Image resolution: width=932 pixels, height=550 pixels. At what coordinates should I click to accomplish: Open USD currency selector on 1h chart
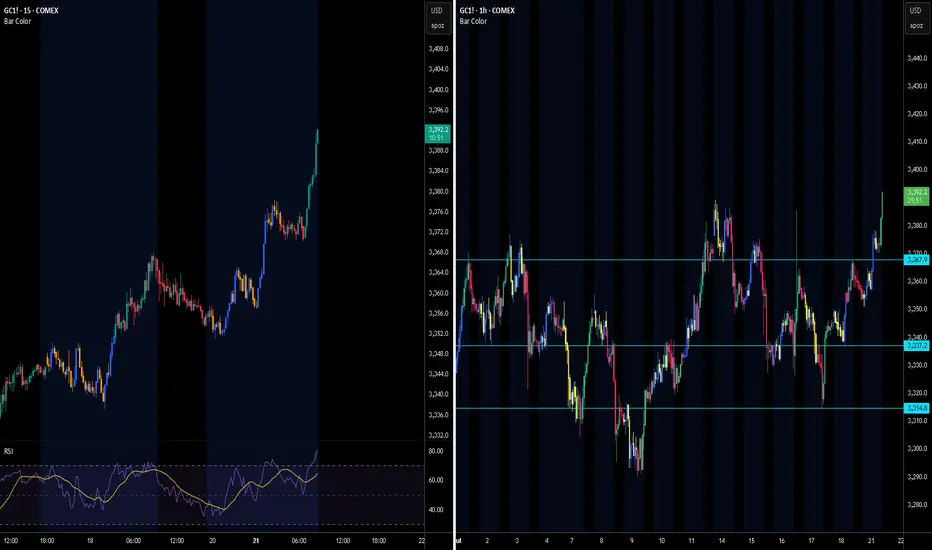(915, 11)
